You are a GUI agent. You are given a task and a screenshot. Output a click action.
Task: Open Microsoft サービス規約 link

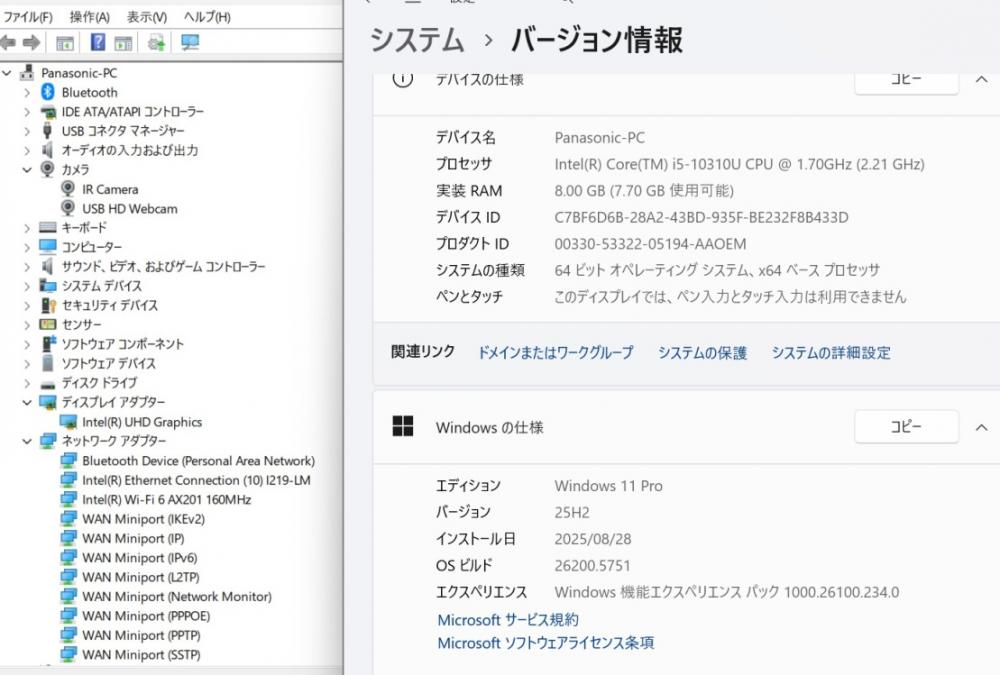508,619
